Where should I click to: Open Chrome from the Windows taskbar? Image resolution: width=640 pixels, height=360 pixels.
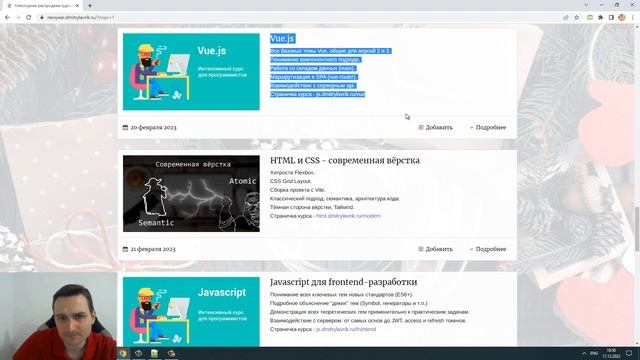click(x=123, y=353)
